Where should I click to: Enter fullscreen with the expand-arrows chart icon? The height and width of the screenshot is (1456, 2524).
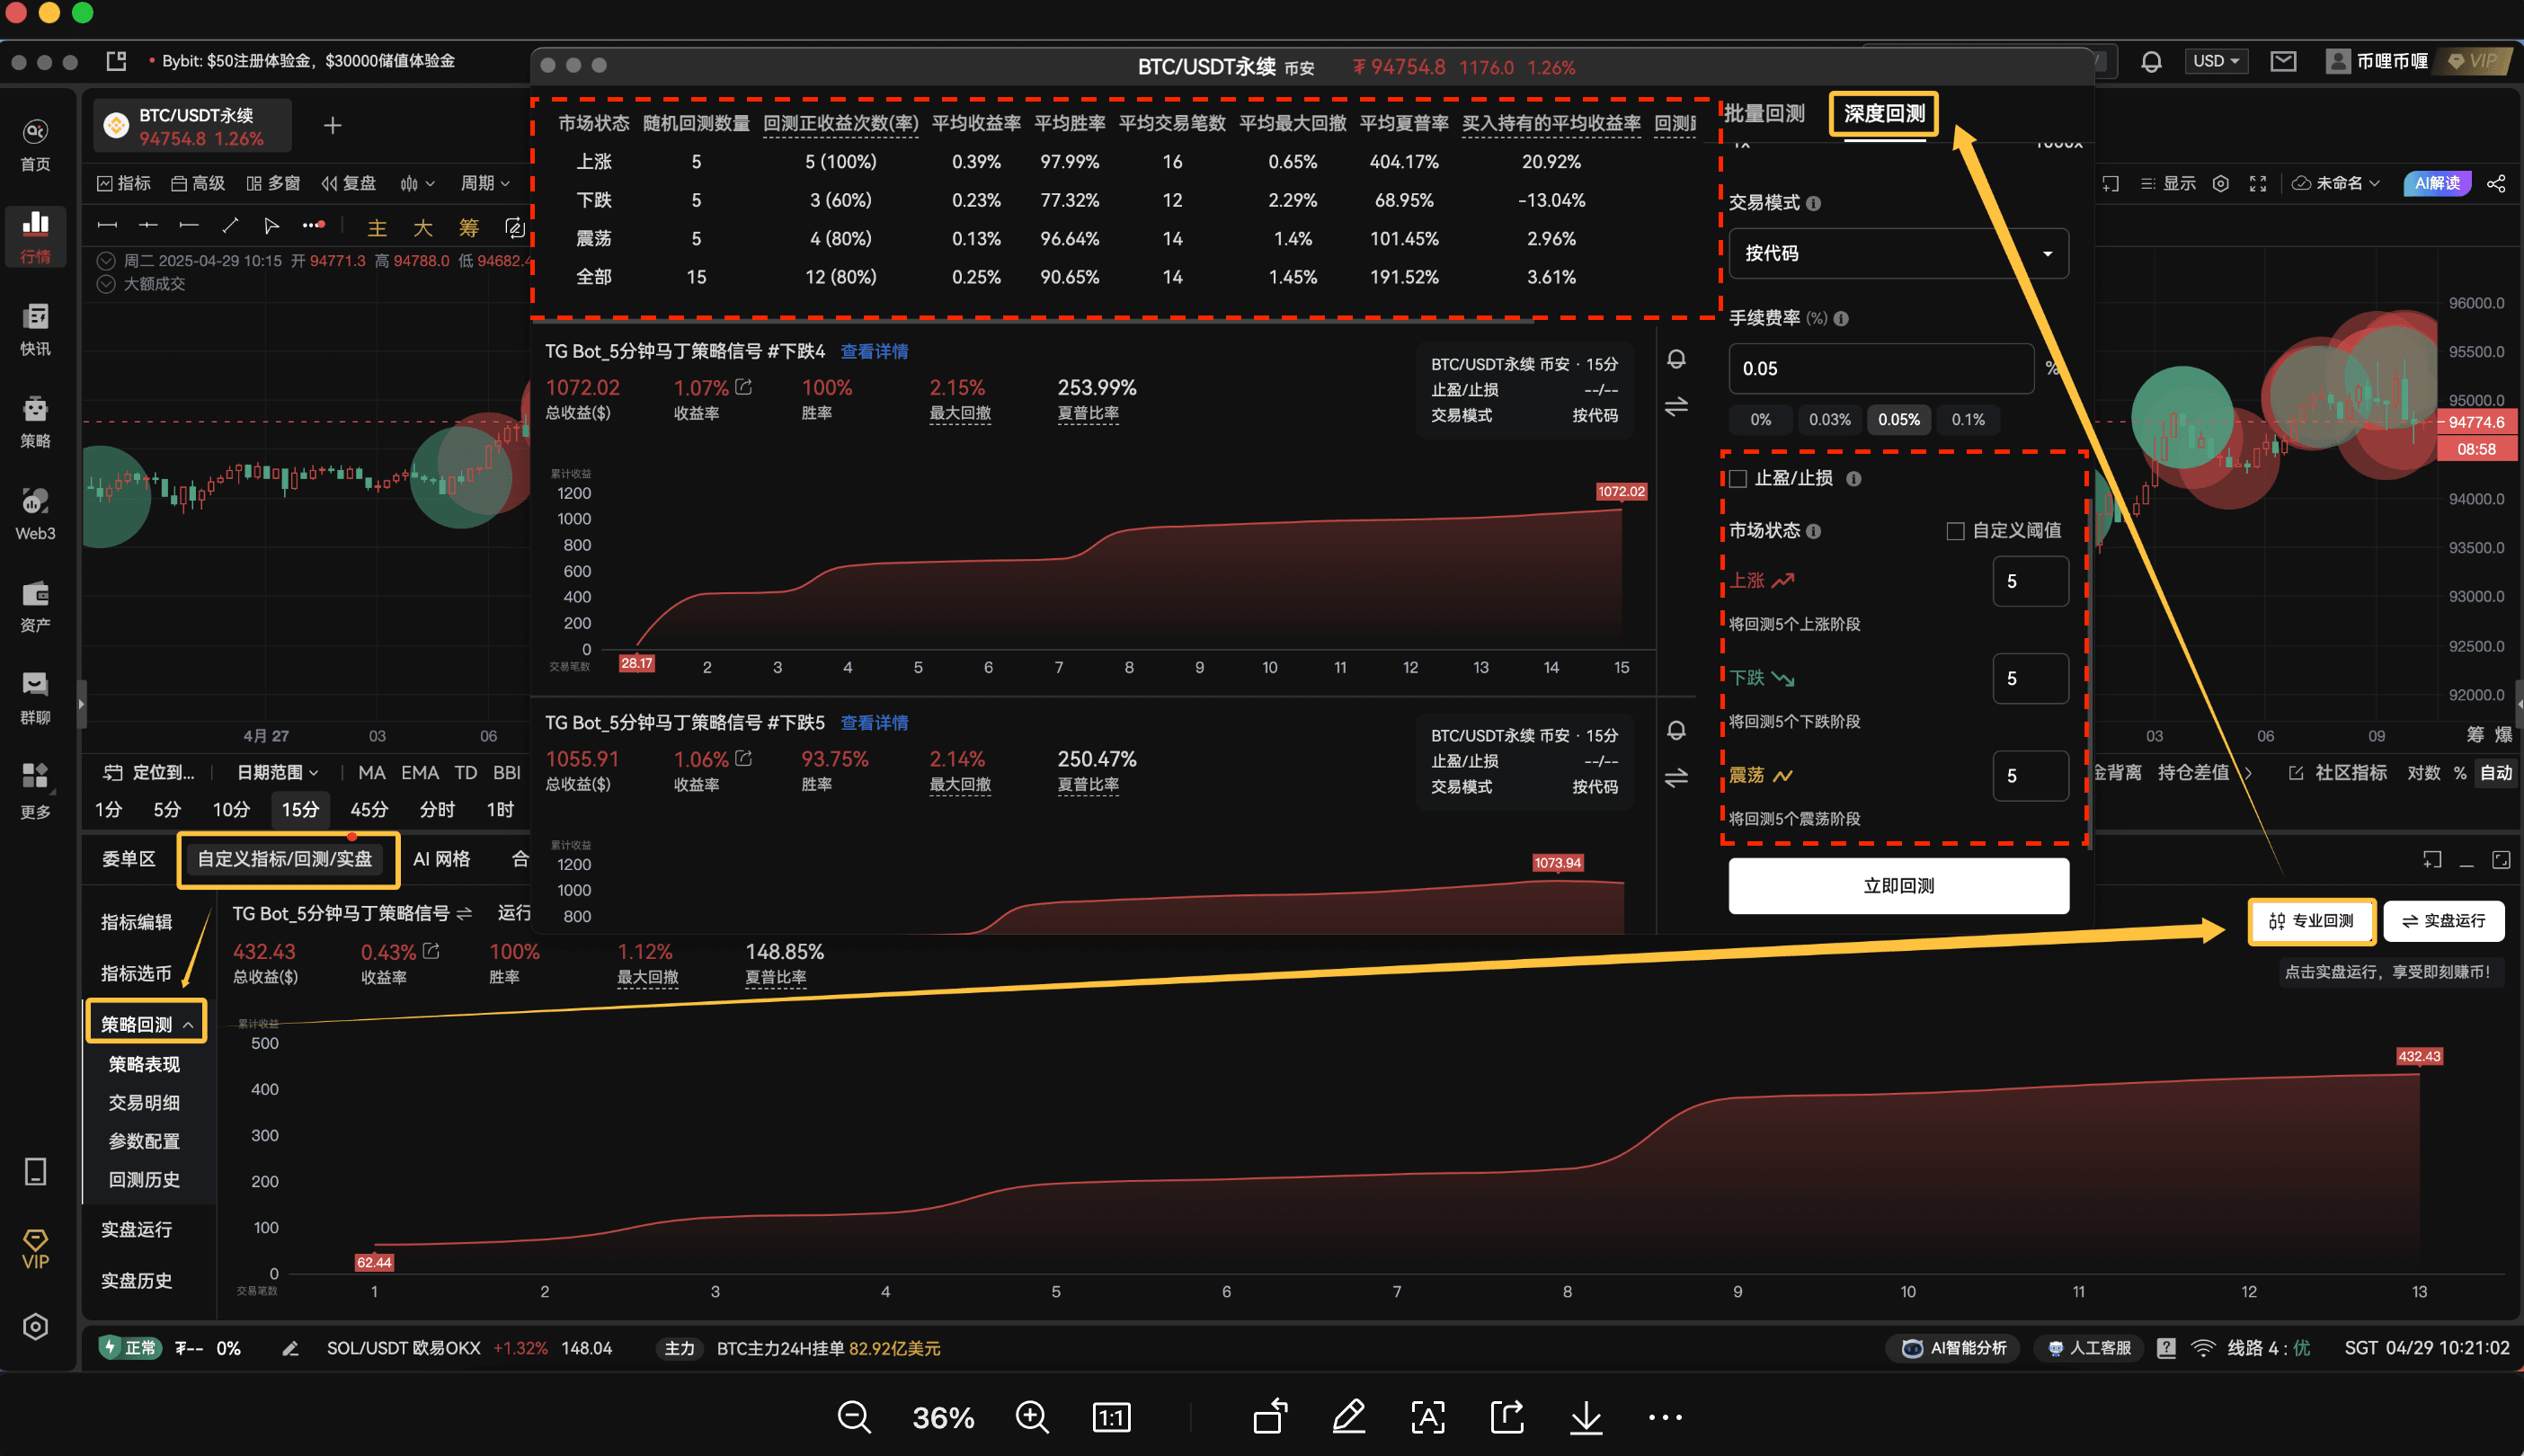coord(2258,183)
